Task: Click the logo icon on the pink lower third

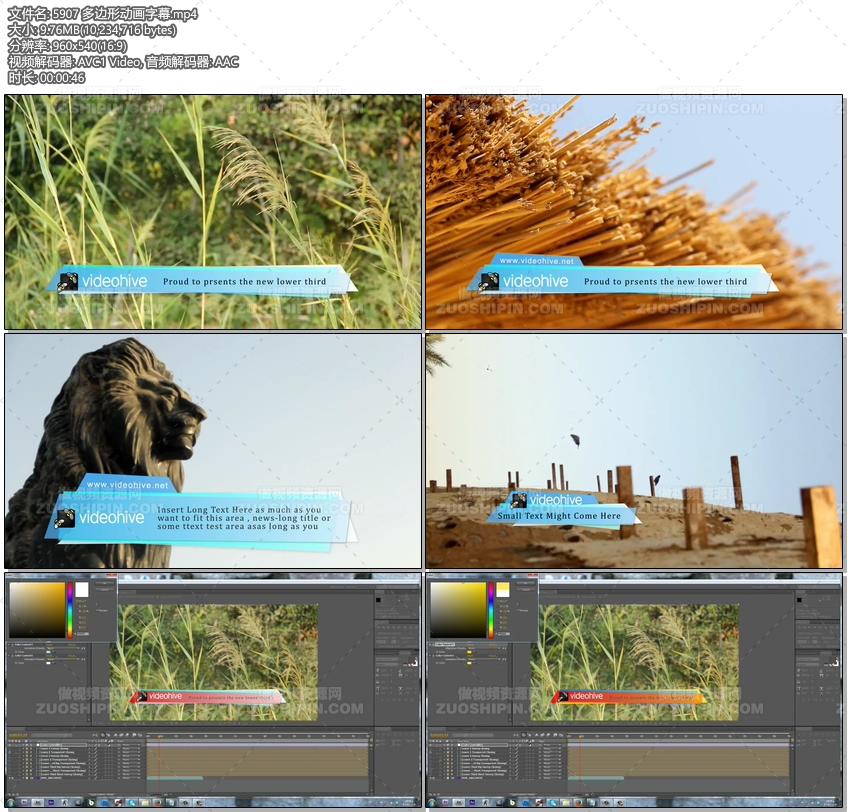Action: 142,696
